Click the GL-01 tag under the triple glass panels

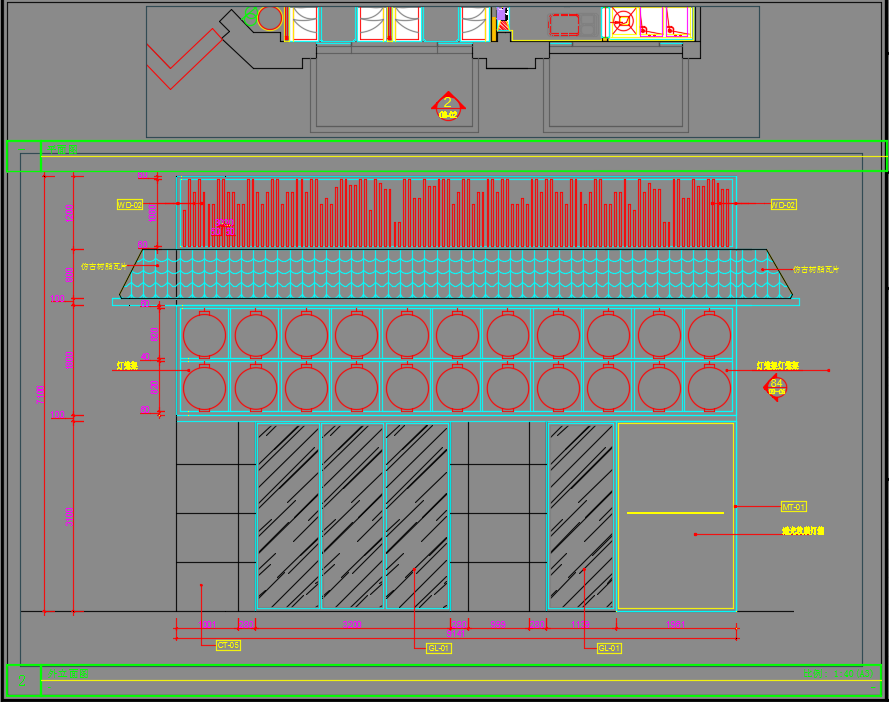click(x=438, y=648)
